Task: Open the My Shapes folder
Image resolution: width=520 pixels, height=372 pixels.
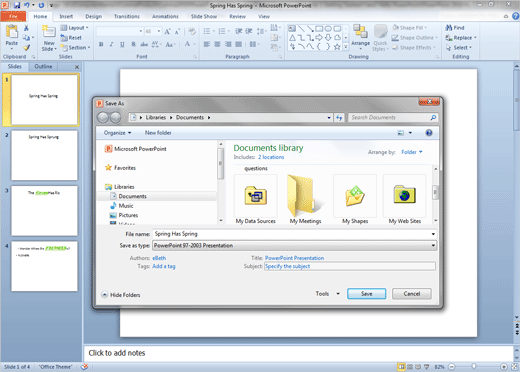Action: 355,199
